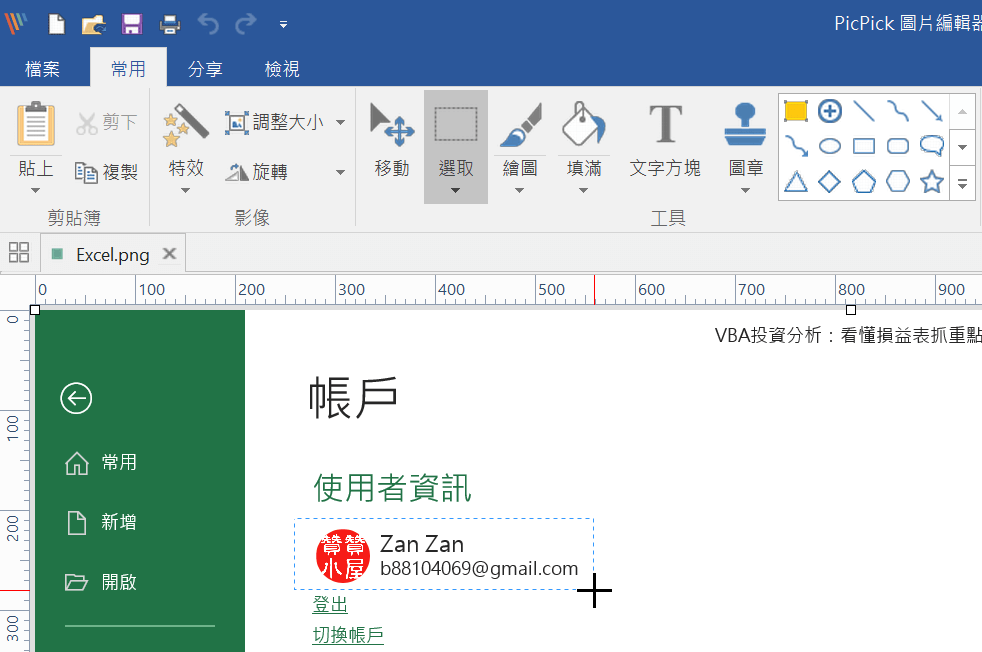
Task: Close the Excel.png tab
Action: click(x=169, y=254)
